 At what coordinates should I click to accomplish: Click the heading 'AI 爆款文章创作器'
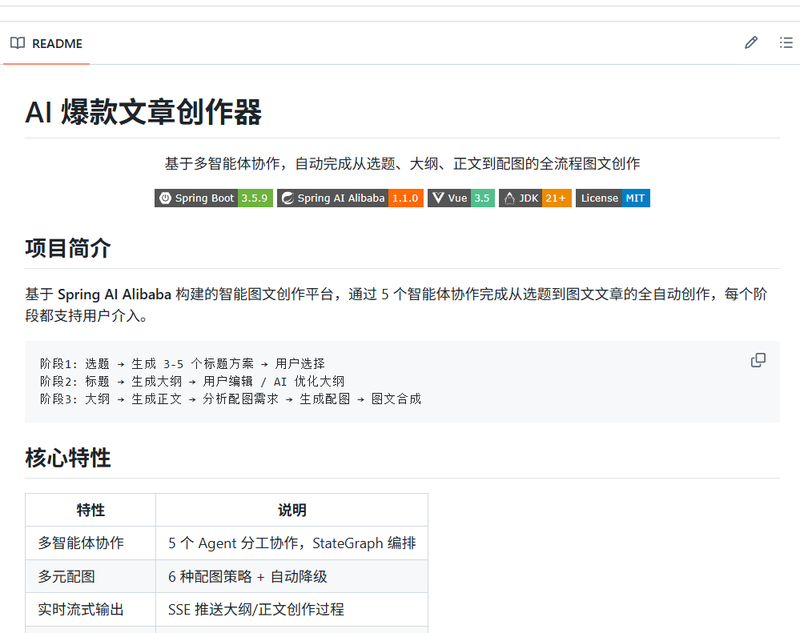[x=143, y=112]
